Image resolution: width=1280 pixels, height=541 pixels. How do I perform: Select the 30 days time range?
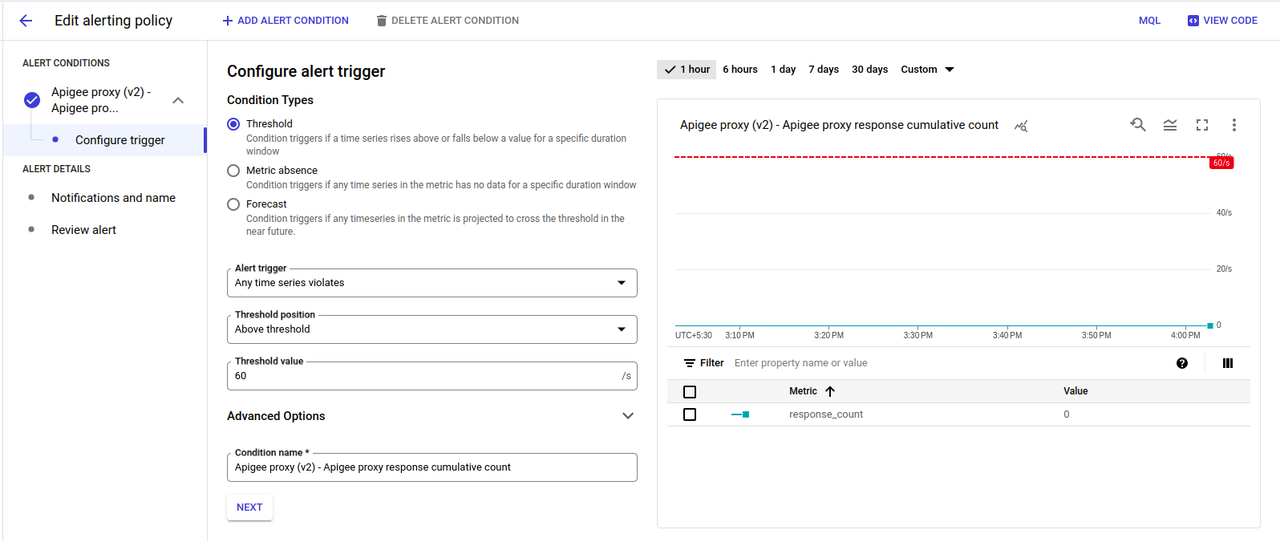click(x=870, y=69)
